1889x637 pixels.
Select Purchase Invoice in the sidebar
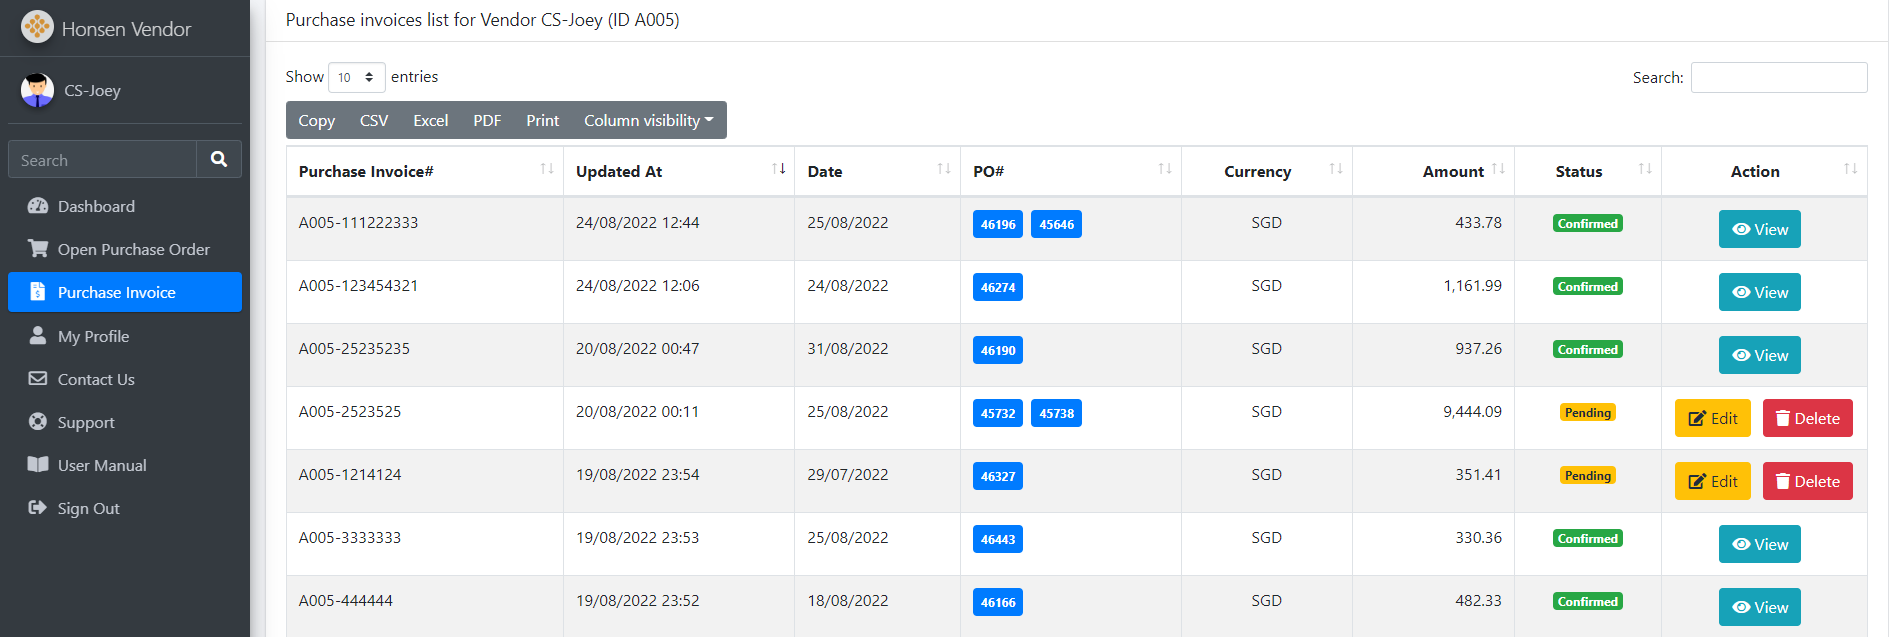click(116, 292)
